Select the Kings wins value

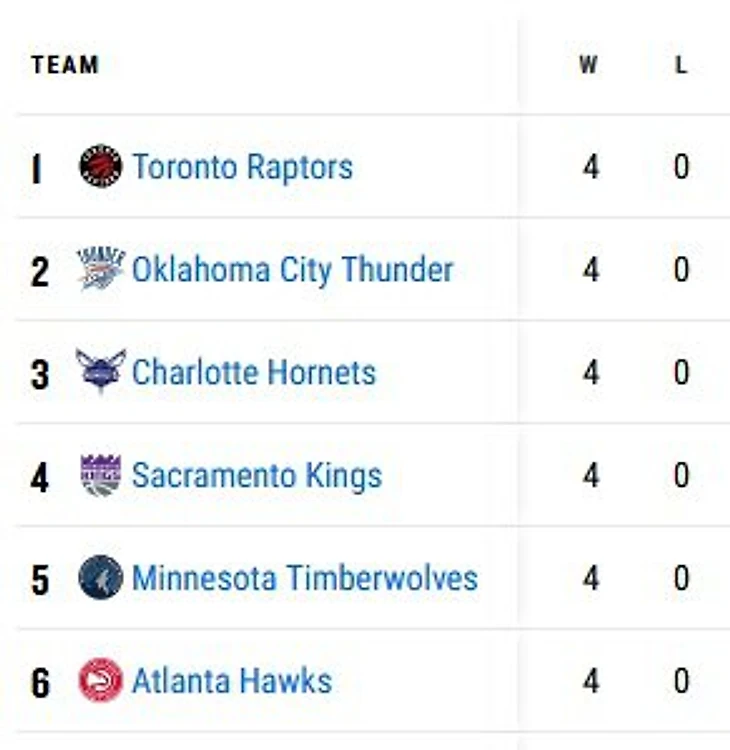click(591, 475)
